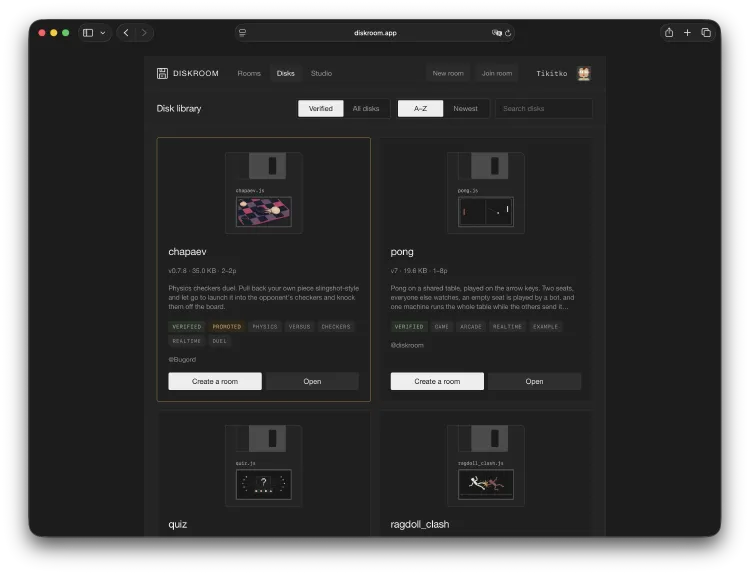Switch filter to All disks
The width and height of the screenshot is (750, 575).
coord(366,109)
